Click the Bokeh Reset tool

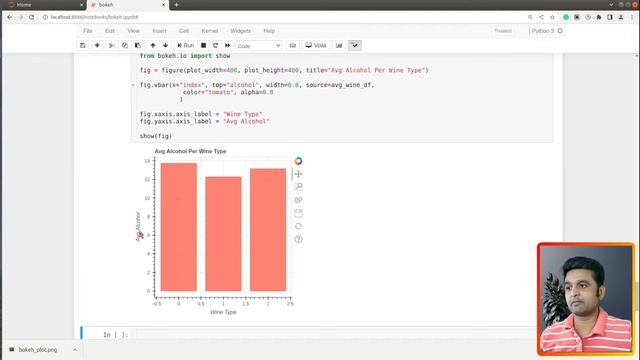pos(298,226)
